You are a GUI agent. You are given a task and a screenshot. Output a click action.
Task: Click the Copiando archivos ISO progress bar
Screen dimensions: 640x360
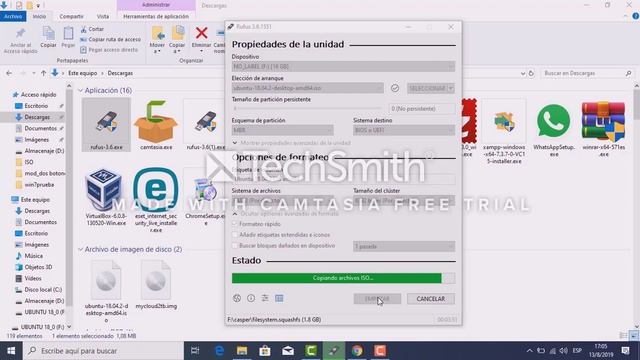[x=343, y=278]
